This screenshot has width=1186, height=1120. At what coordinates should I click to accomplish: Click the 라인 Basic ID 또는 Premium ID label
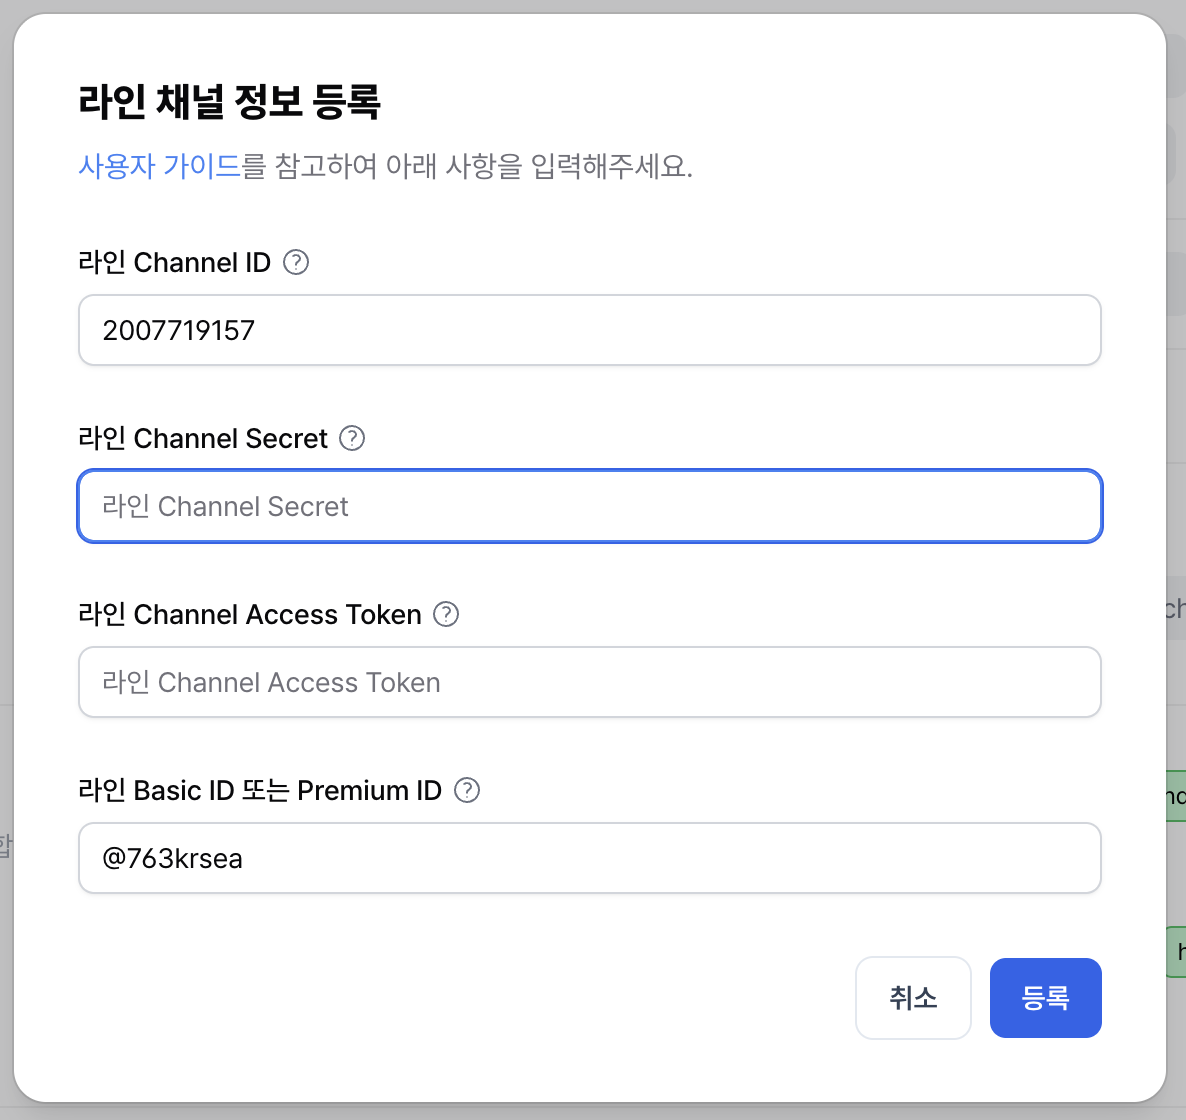pos(258,790)
